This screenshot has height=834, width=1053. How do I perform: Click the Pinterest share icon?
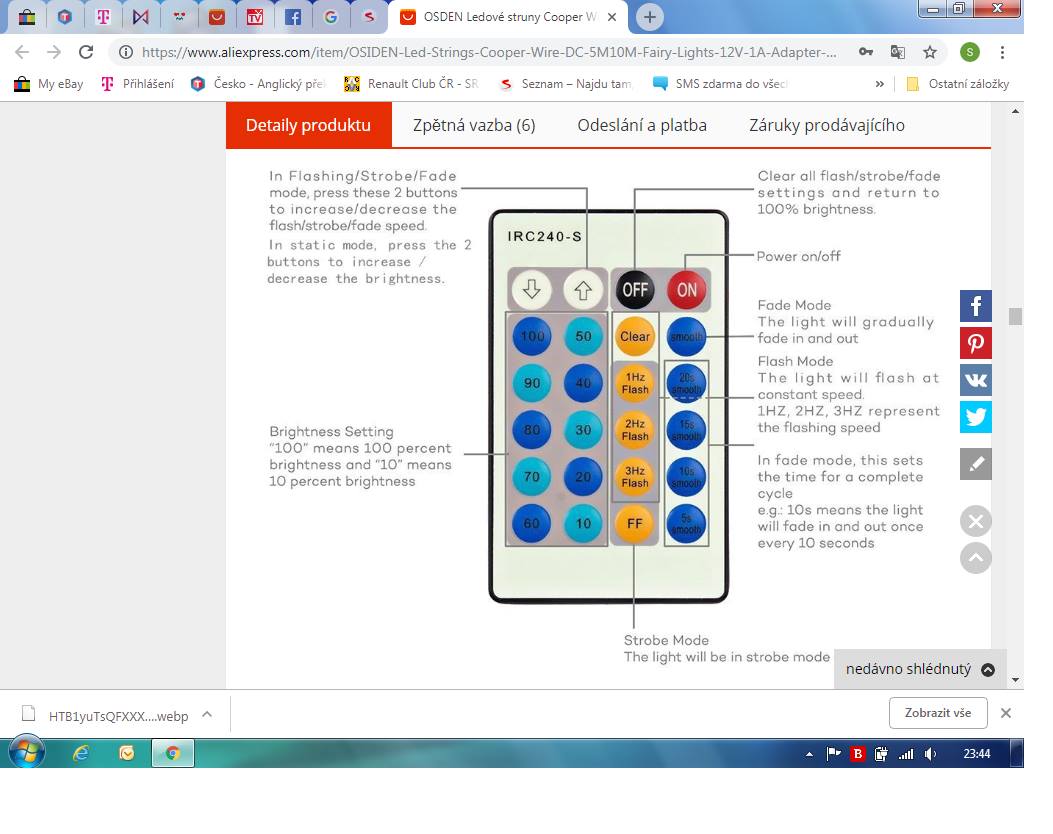point(975,343)
